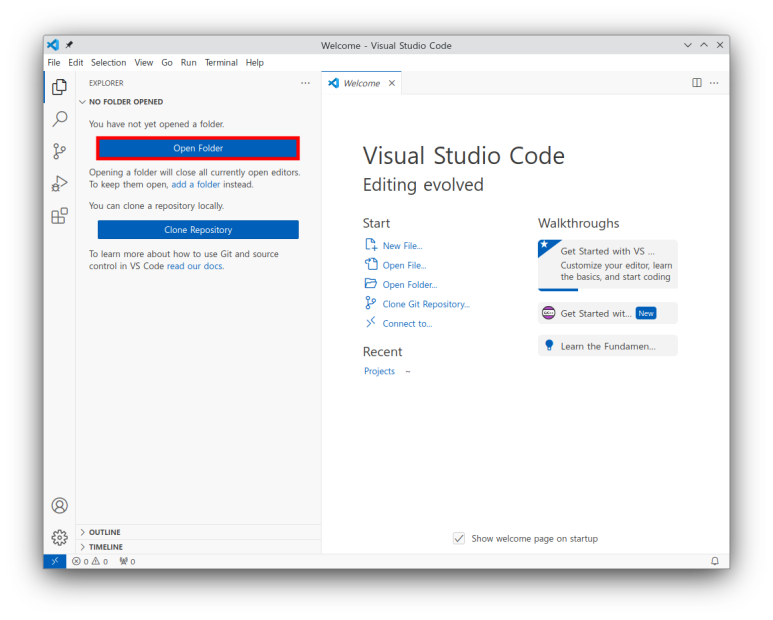
Task: Open the Go menu
Action: (x=167, y=63)
